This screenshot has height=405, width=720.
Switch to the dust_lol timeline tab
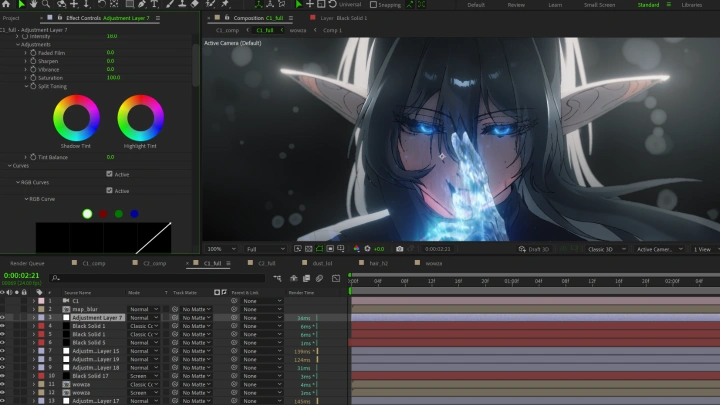322,264
